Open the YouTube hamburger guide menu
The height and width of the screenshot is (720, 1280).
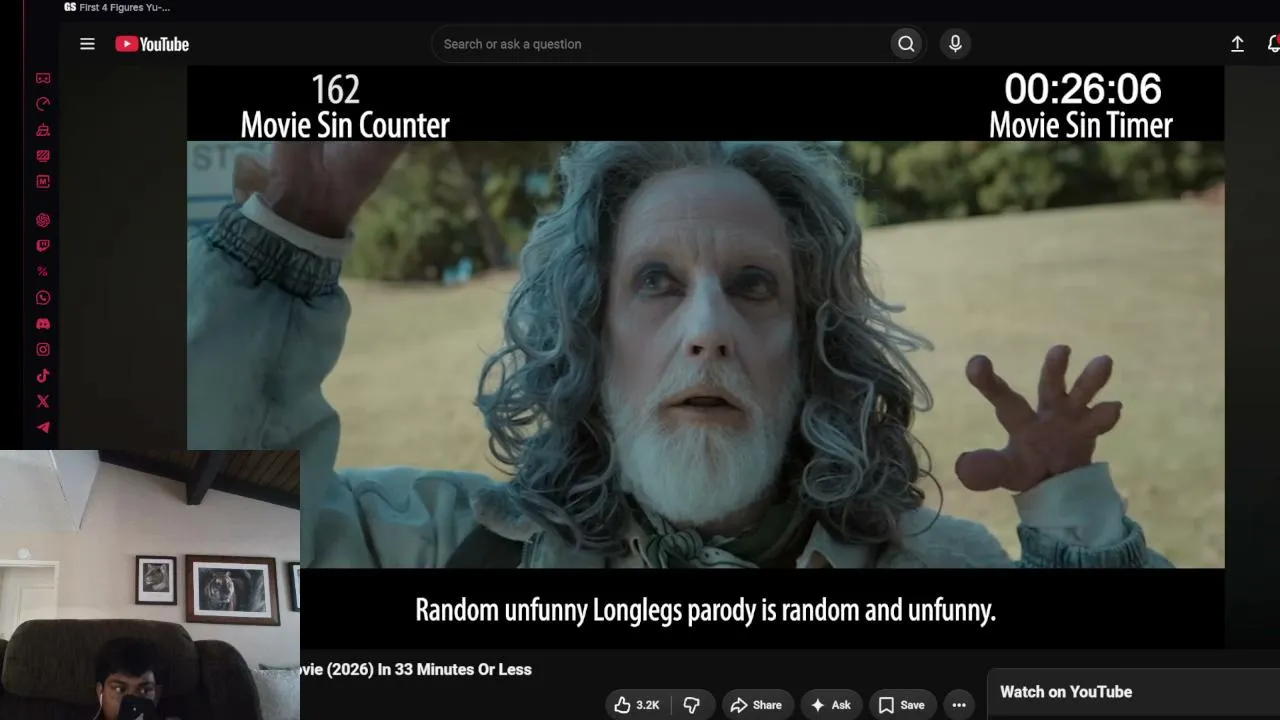[87, 44]
